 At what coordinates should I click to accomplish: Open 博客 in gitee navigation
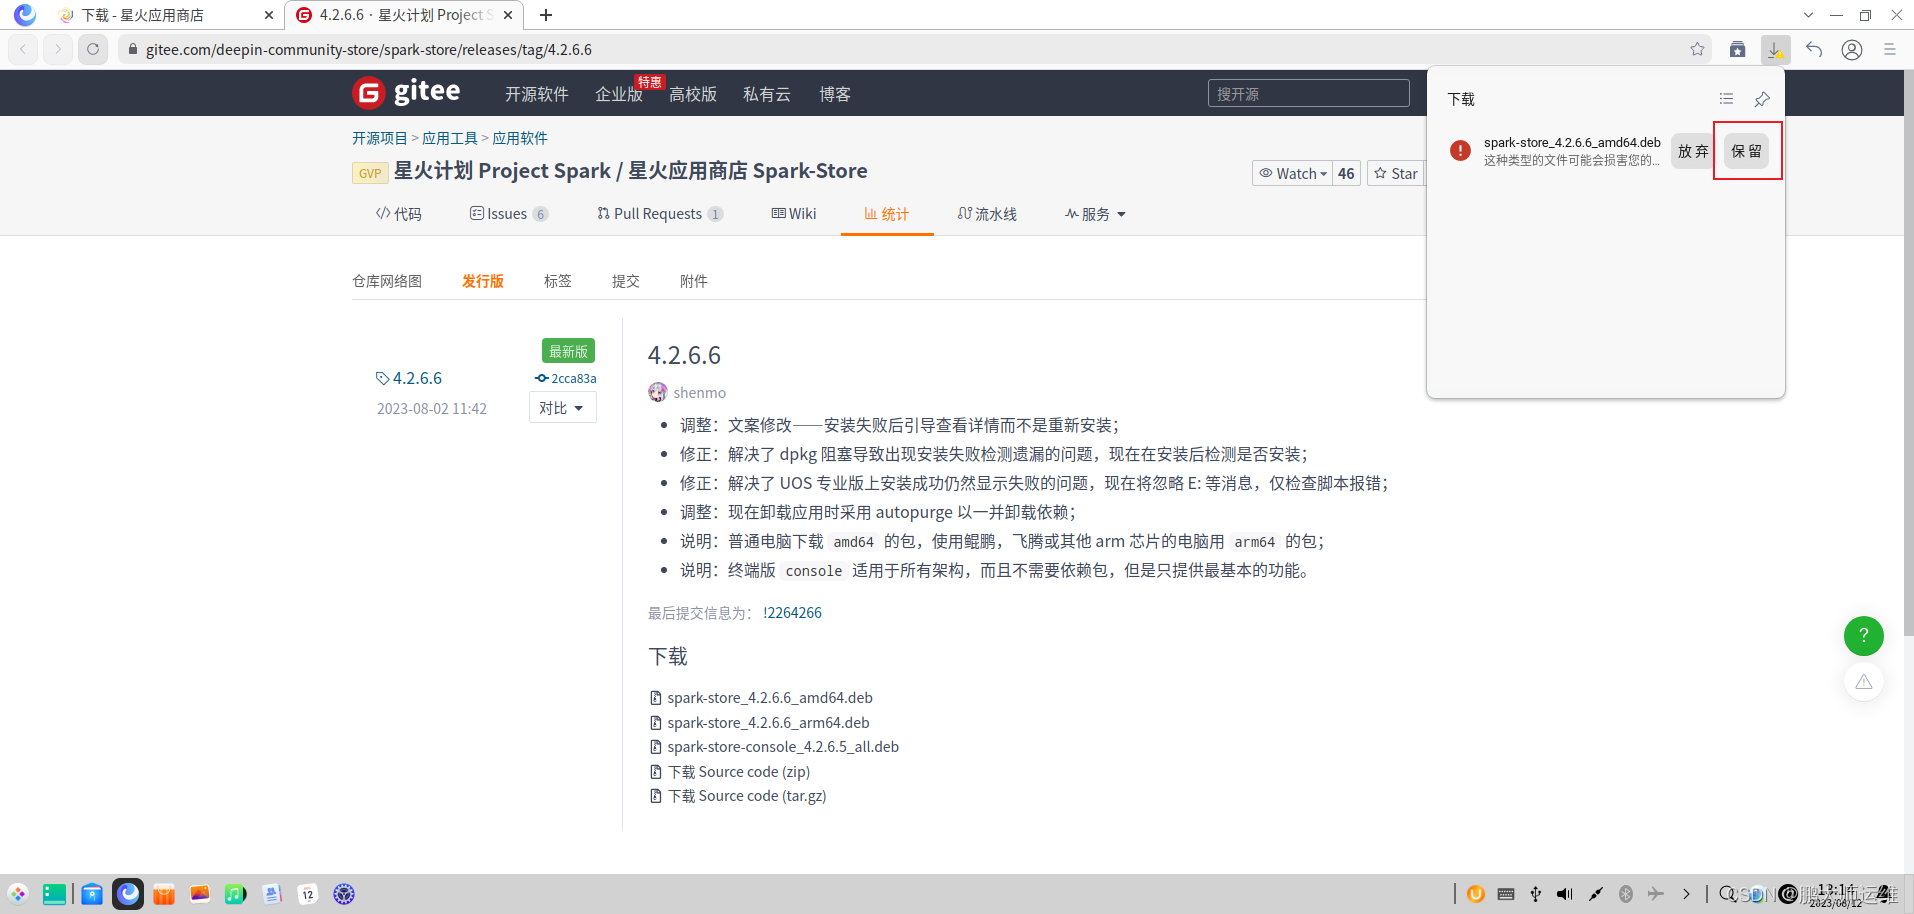(835, 94)
